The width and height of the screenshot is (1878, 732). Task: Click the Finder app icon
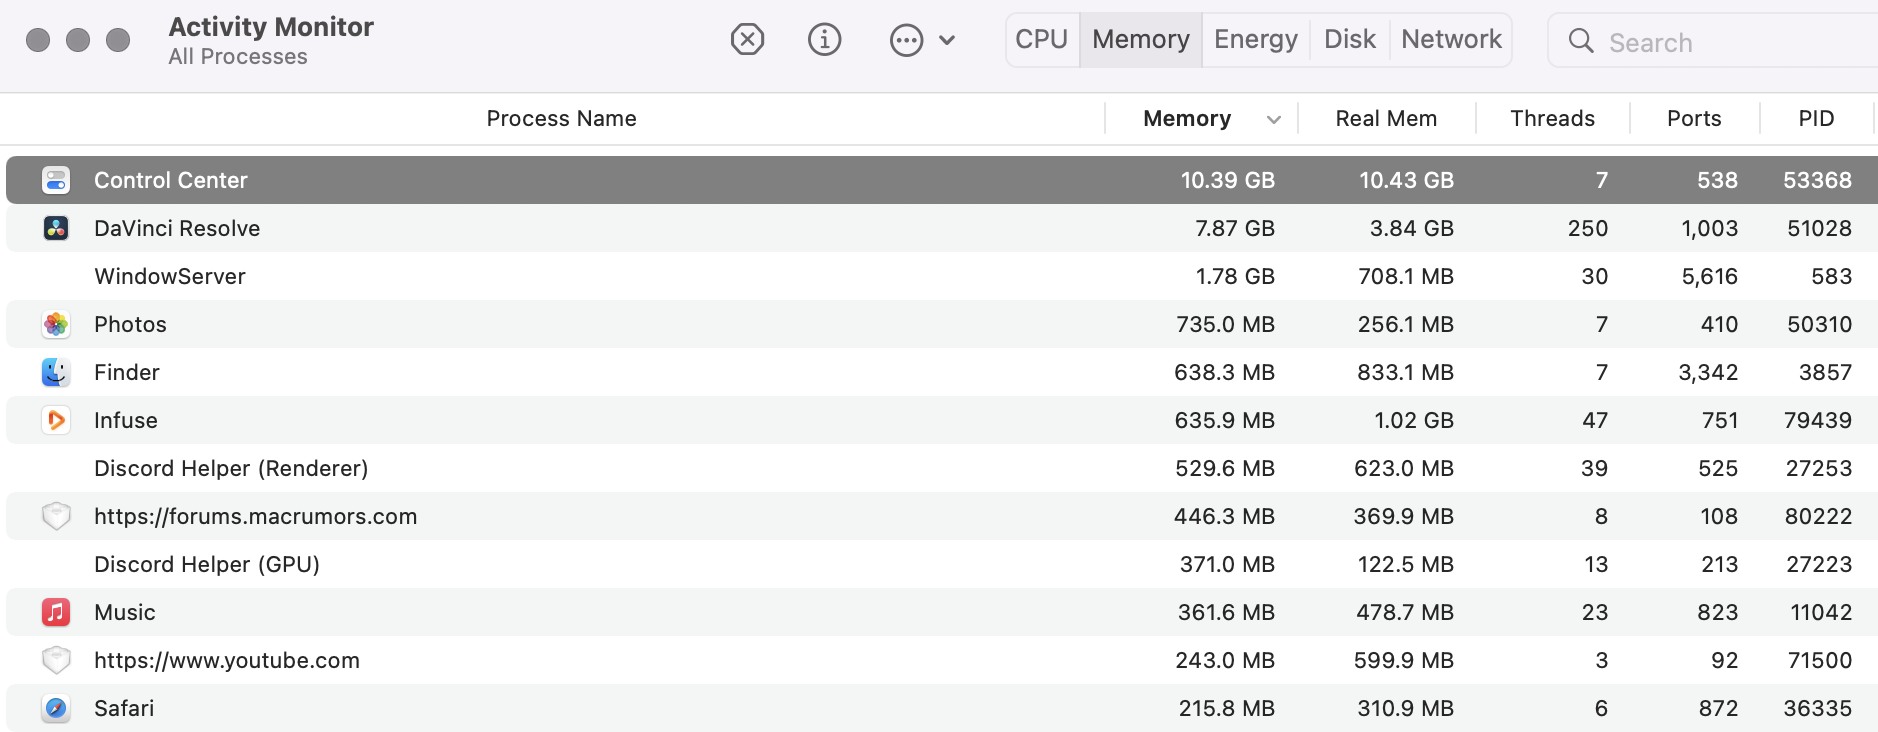click(56, 372)
